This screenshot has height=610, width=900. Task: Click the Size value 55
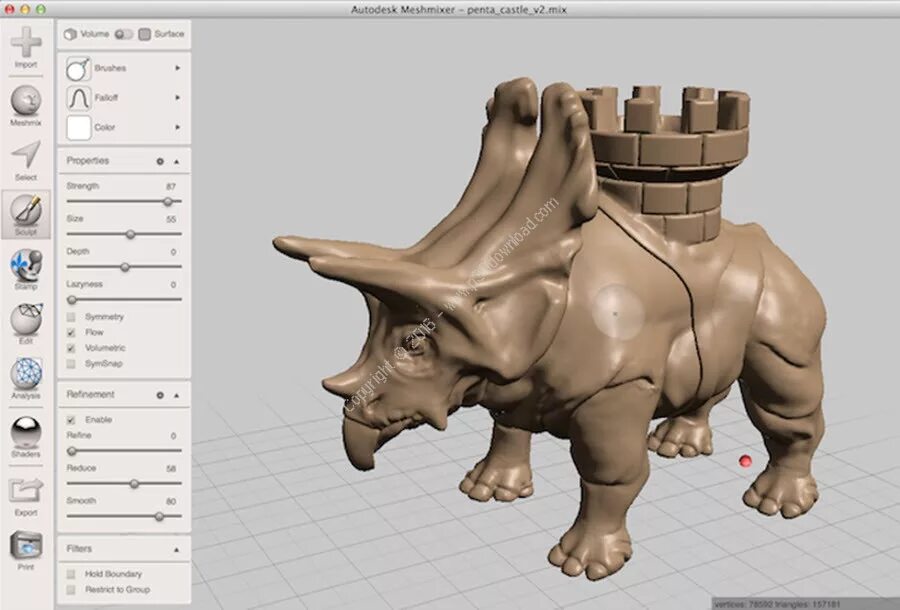(170, 219)
